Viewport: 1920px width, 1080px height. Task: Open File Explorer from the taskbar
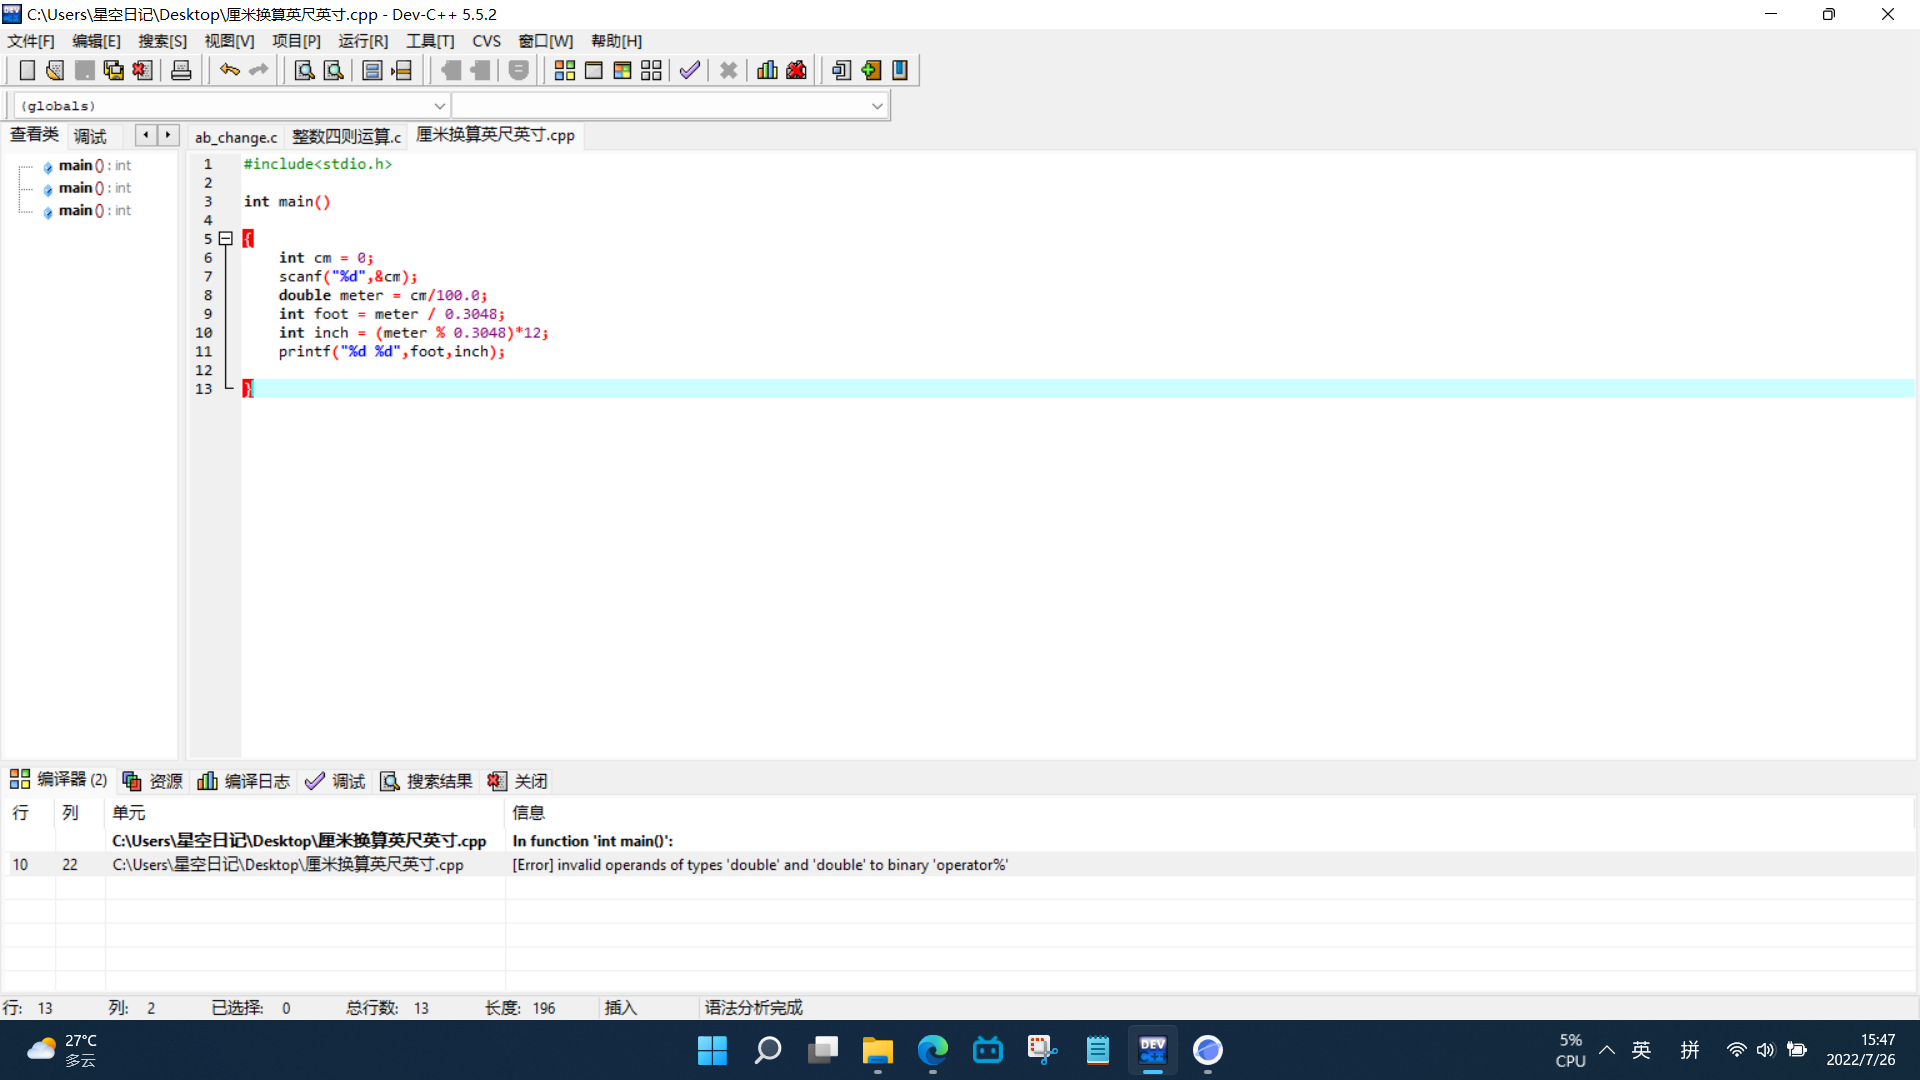pyautogui.click(x=877, y=1050)
